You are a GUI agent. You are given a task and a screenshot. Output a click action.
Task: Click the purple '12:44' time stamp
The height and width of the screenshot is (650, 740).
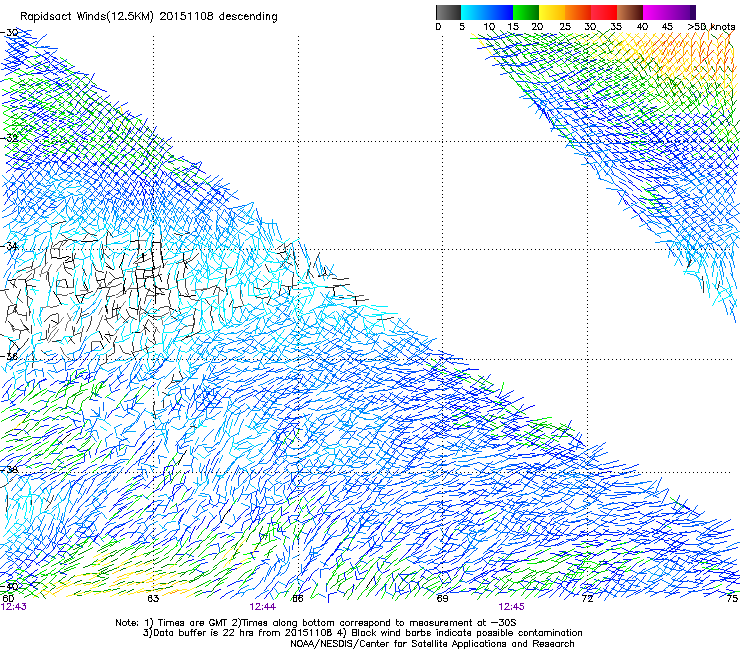pos(263,607)
